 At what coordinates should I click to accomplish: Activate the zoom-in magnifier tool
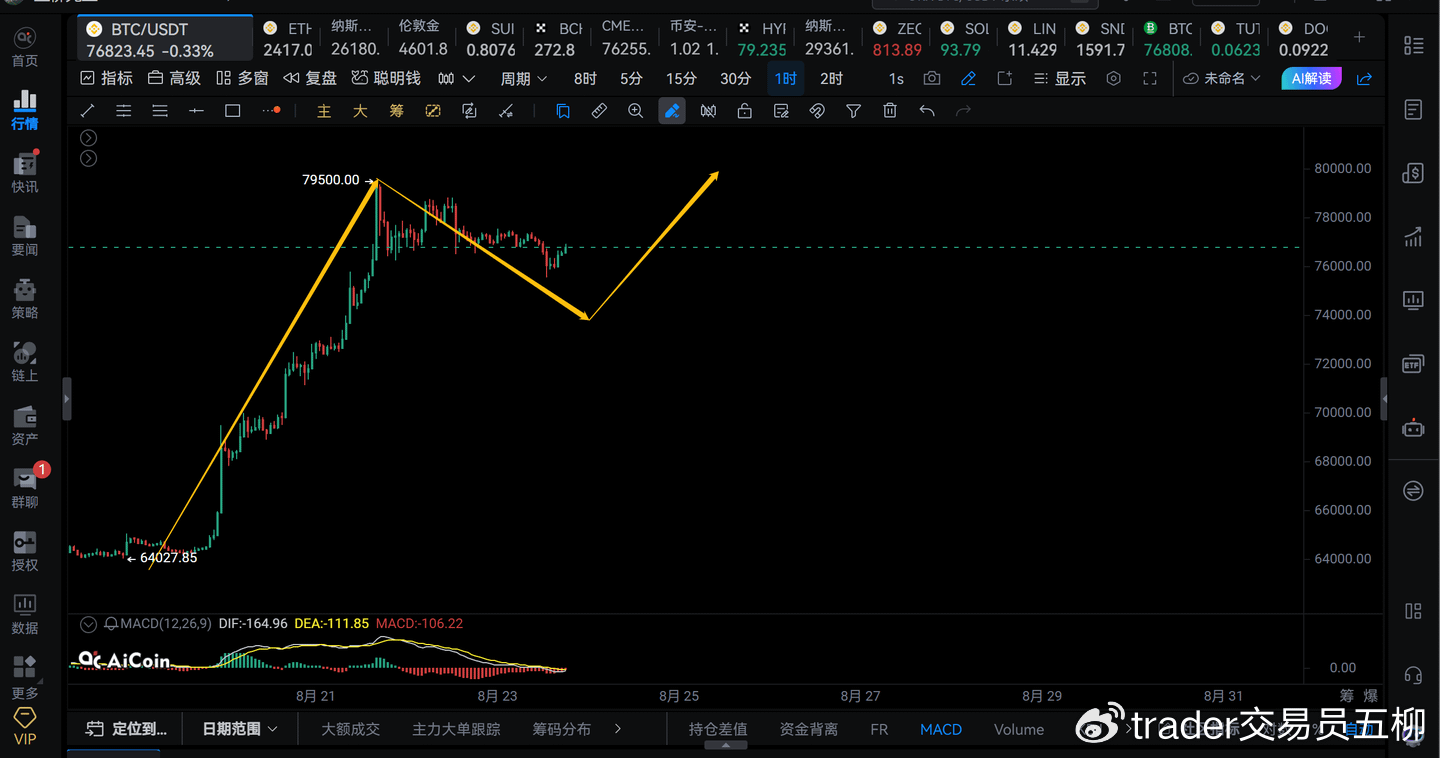[x=635, y=111]
